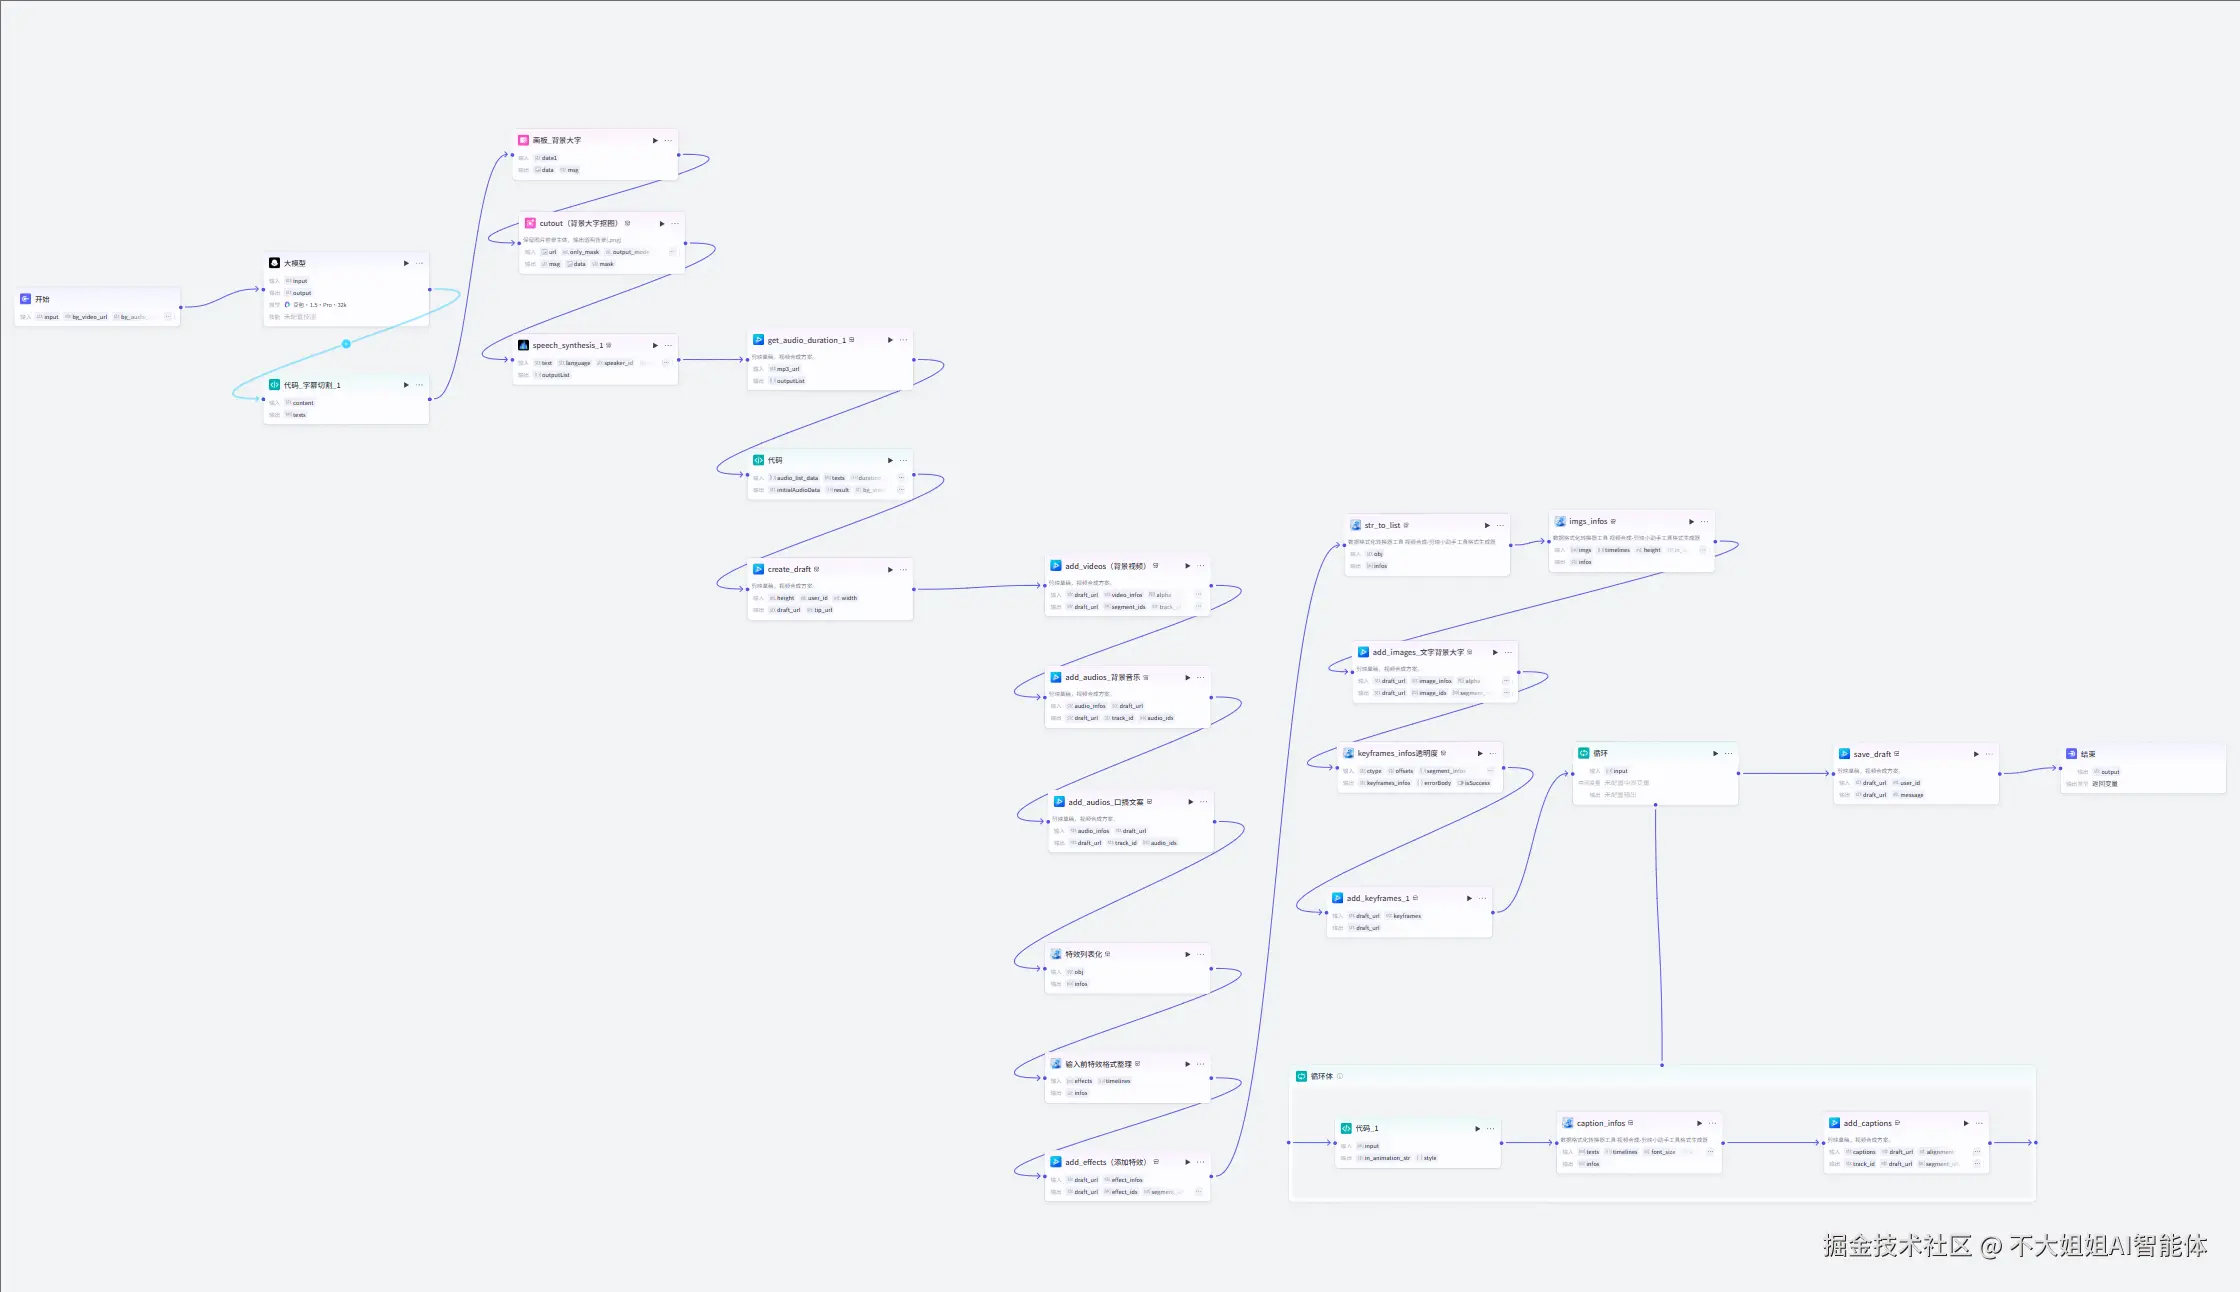This screenshot has width=2240, height=1292.
Task: Click the 开始 start node icon
Action: (26, 299)
